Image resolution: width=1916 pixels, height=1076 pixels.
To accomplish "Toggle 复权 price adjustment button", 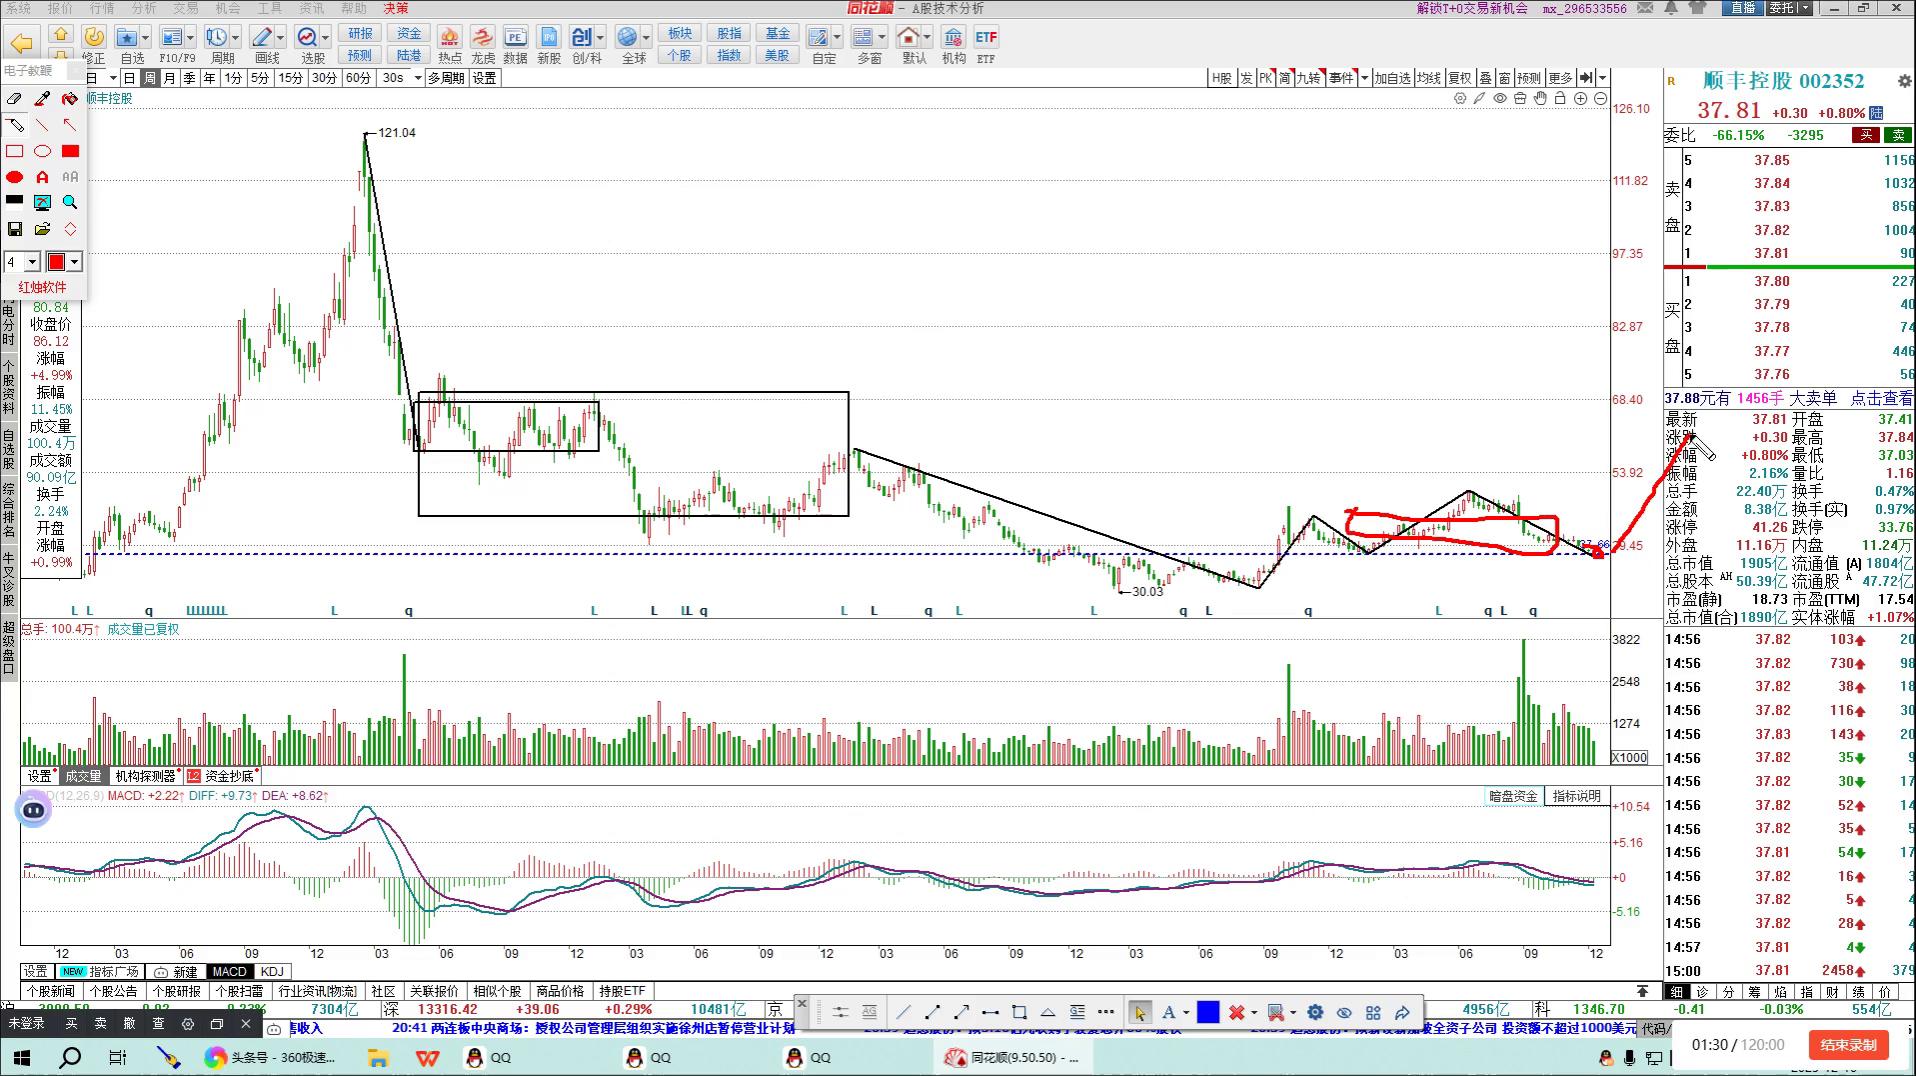I will pos(1460,78).
